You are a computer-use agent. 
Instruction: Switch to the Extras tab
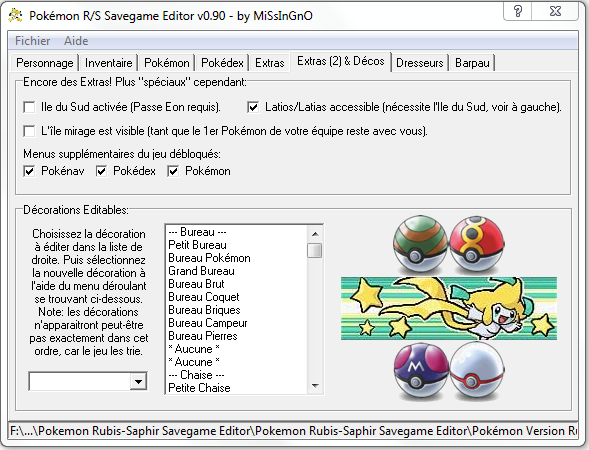coord(270,63)
